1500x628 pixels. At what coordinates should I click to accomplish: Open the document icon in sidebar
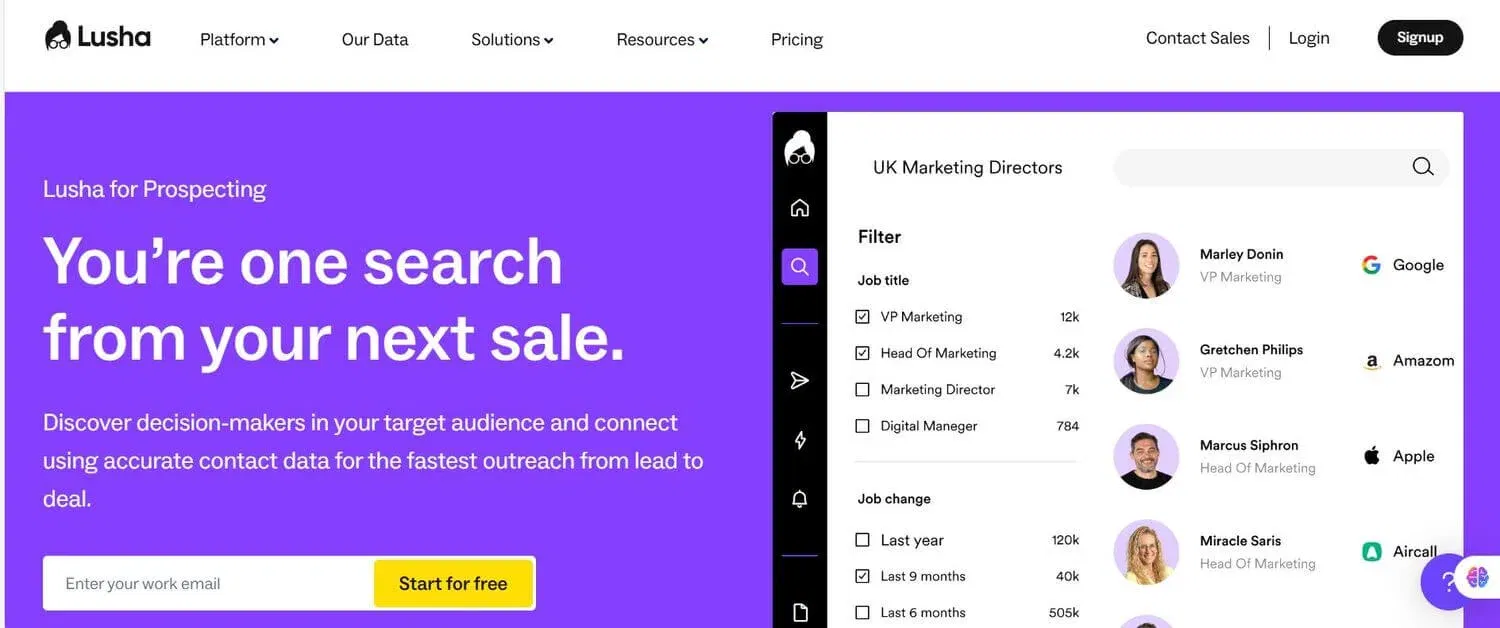(800, 612)
